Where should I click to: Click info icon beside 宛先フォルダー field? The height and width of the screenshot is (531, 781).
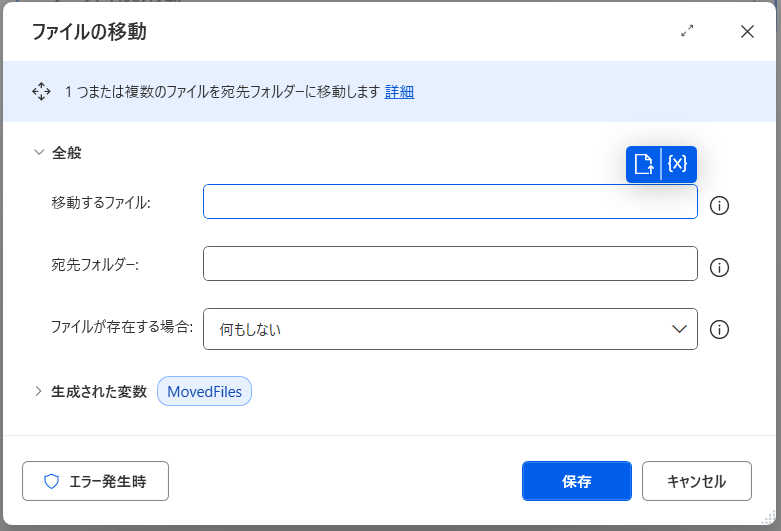(x=719, y=268)
